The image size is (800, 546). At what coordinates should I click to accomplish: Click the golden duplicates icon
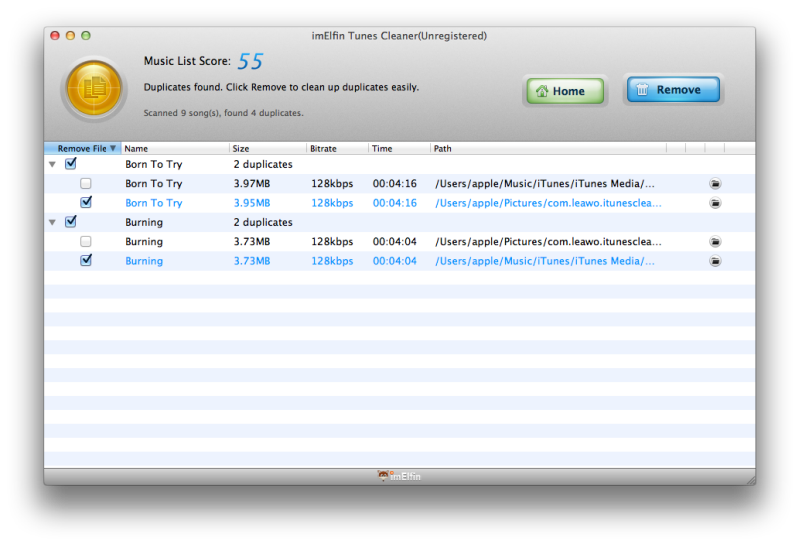pos(94,88)
